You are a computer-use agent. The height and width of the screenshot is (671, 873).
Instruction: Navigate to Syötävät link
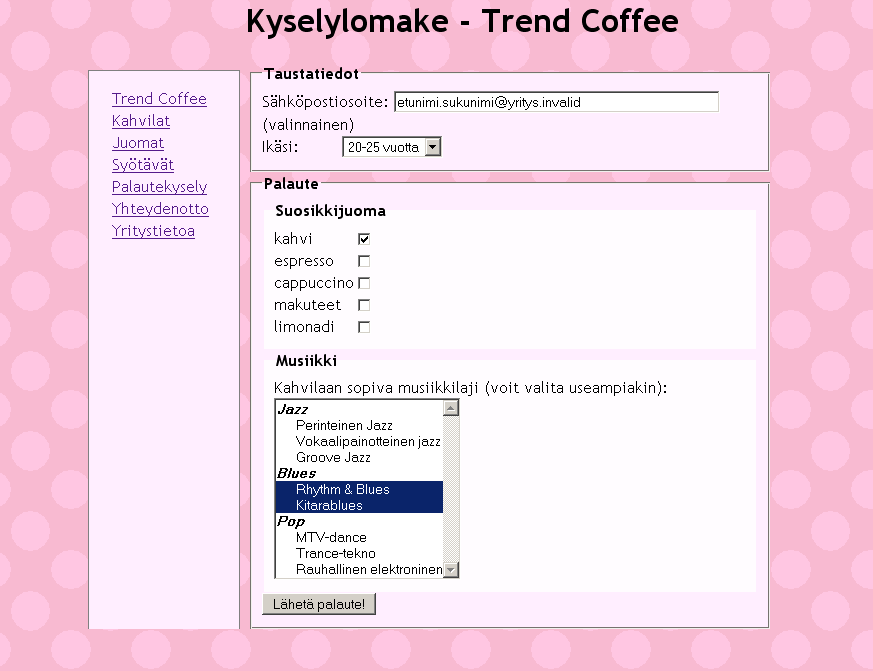[143, 165]
